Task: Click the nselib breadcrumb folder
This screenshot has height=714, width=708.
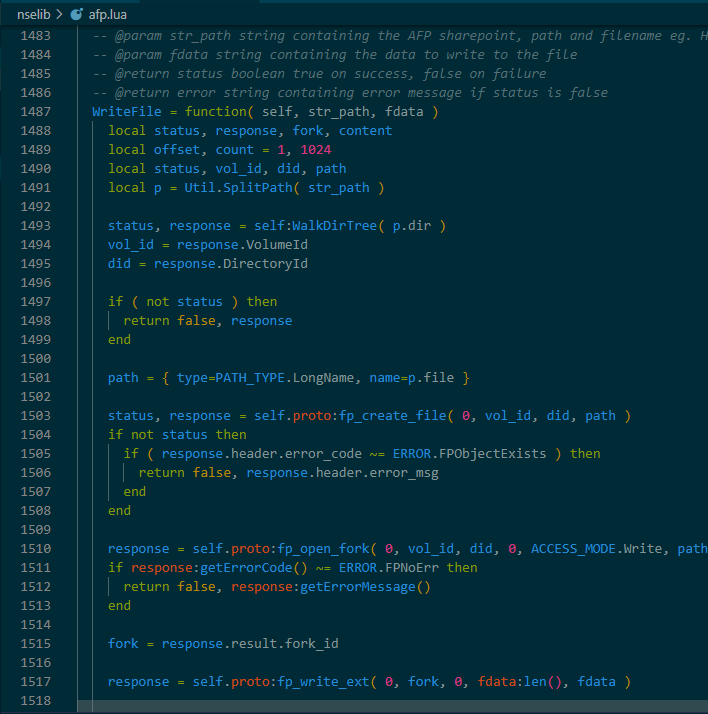Action: coord(33,15)
